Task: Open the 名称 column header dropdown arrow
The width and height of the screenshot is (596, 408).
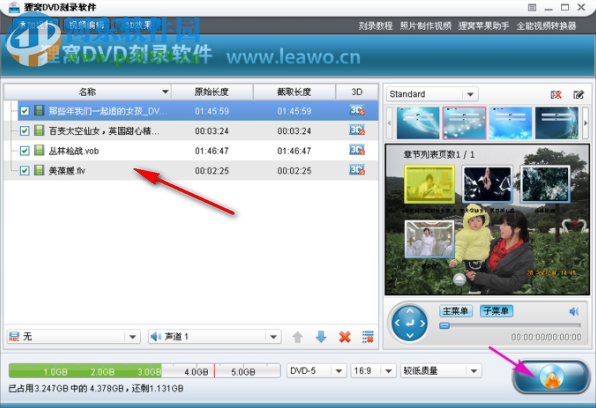Action: [x=165, y=92]
